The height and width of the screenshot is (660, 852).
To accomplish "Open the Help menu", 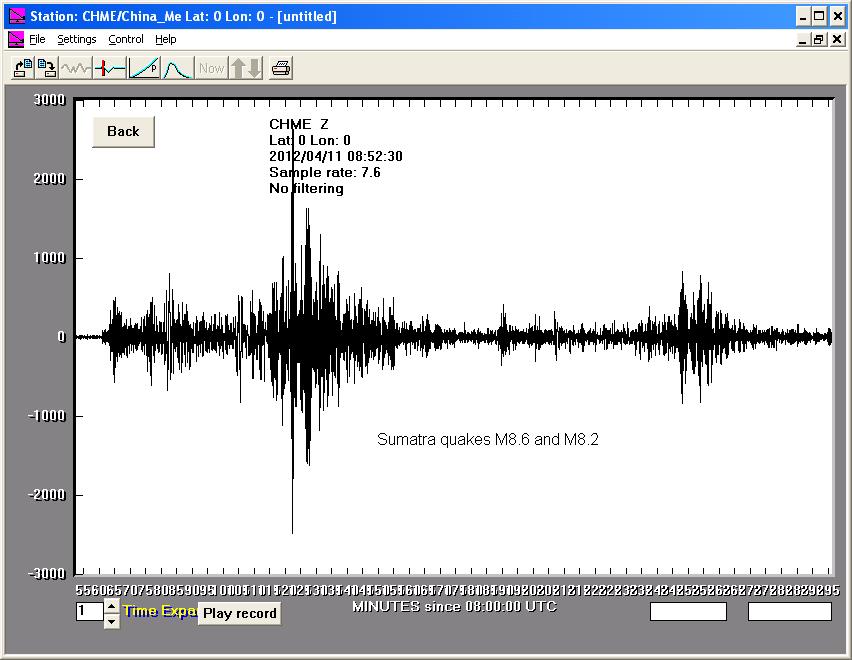I will click(x=166, y=39).
